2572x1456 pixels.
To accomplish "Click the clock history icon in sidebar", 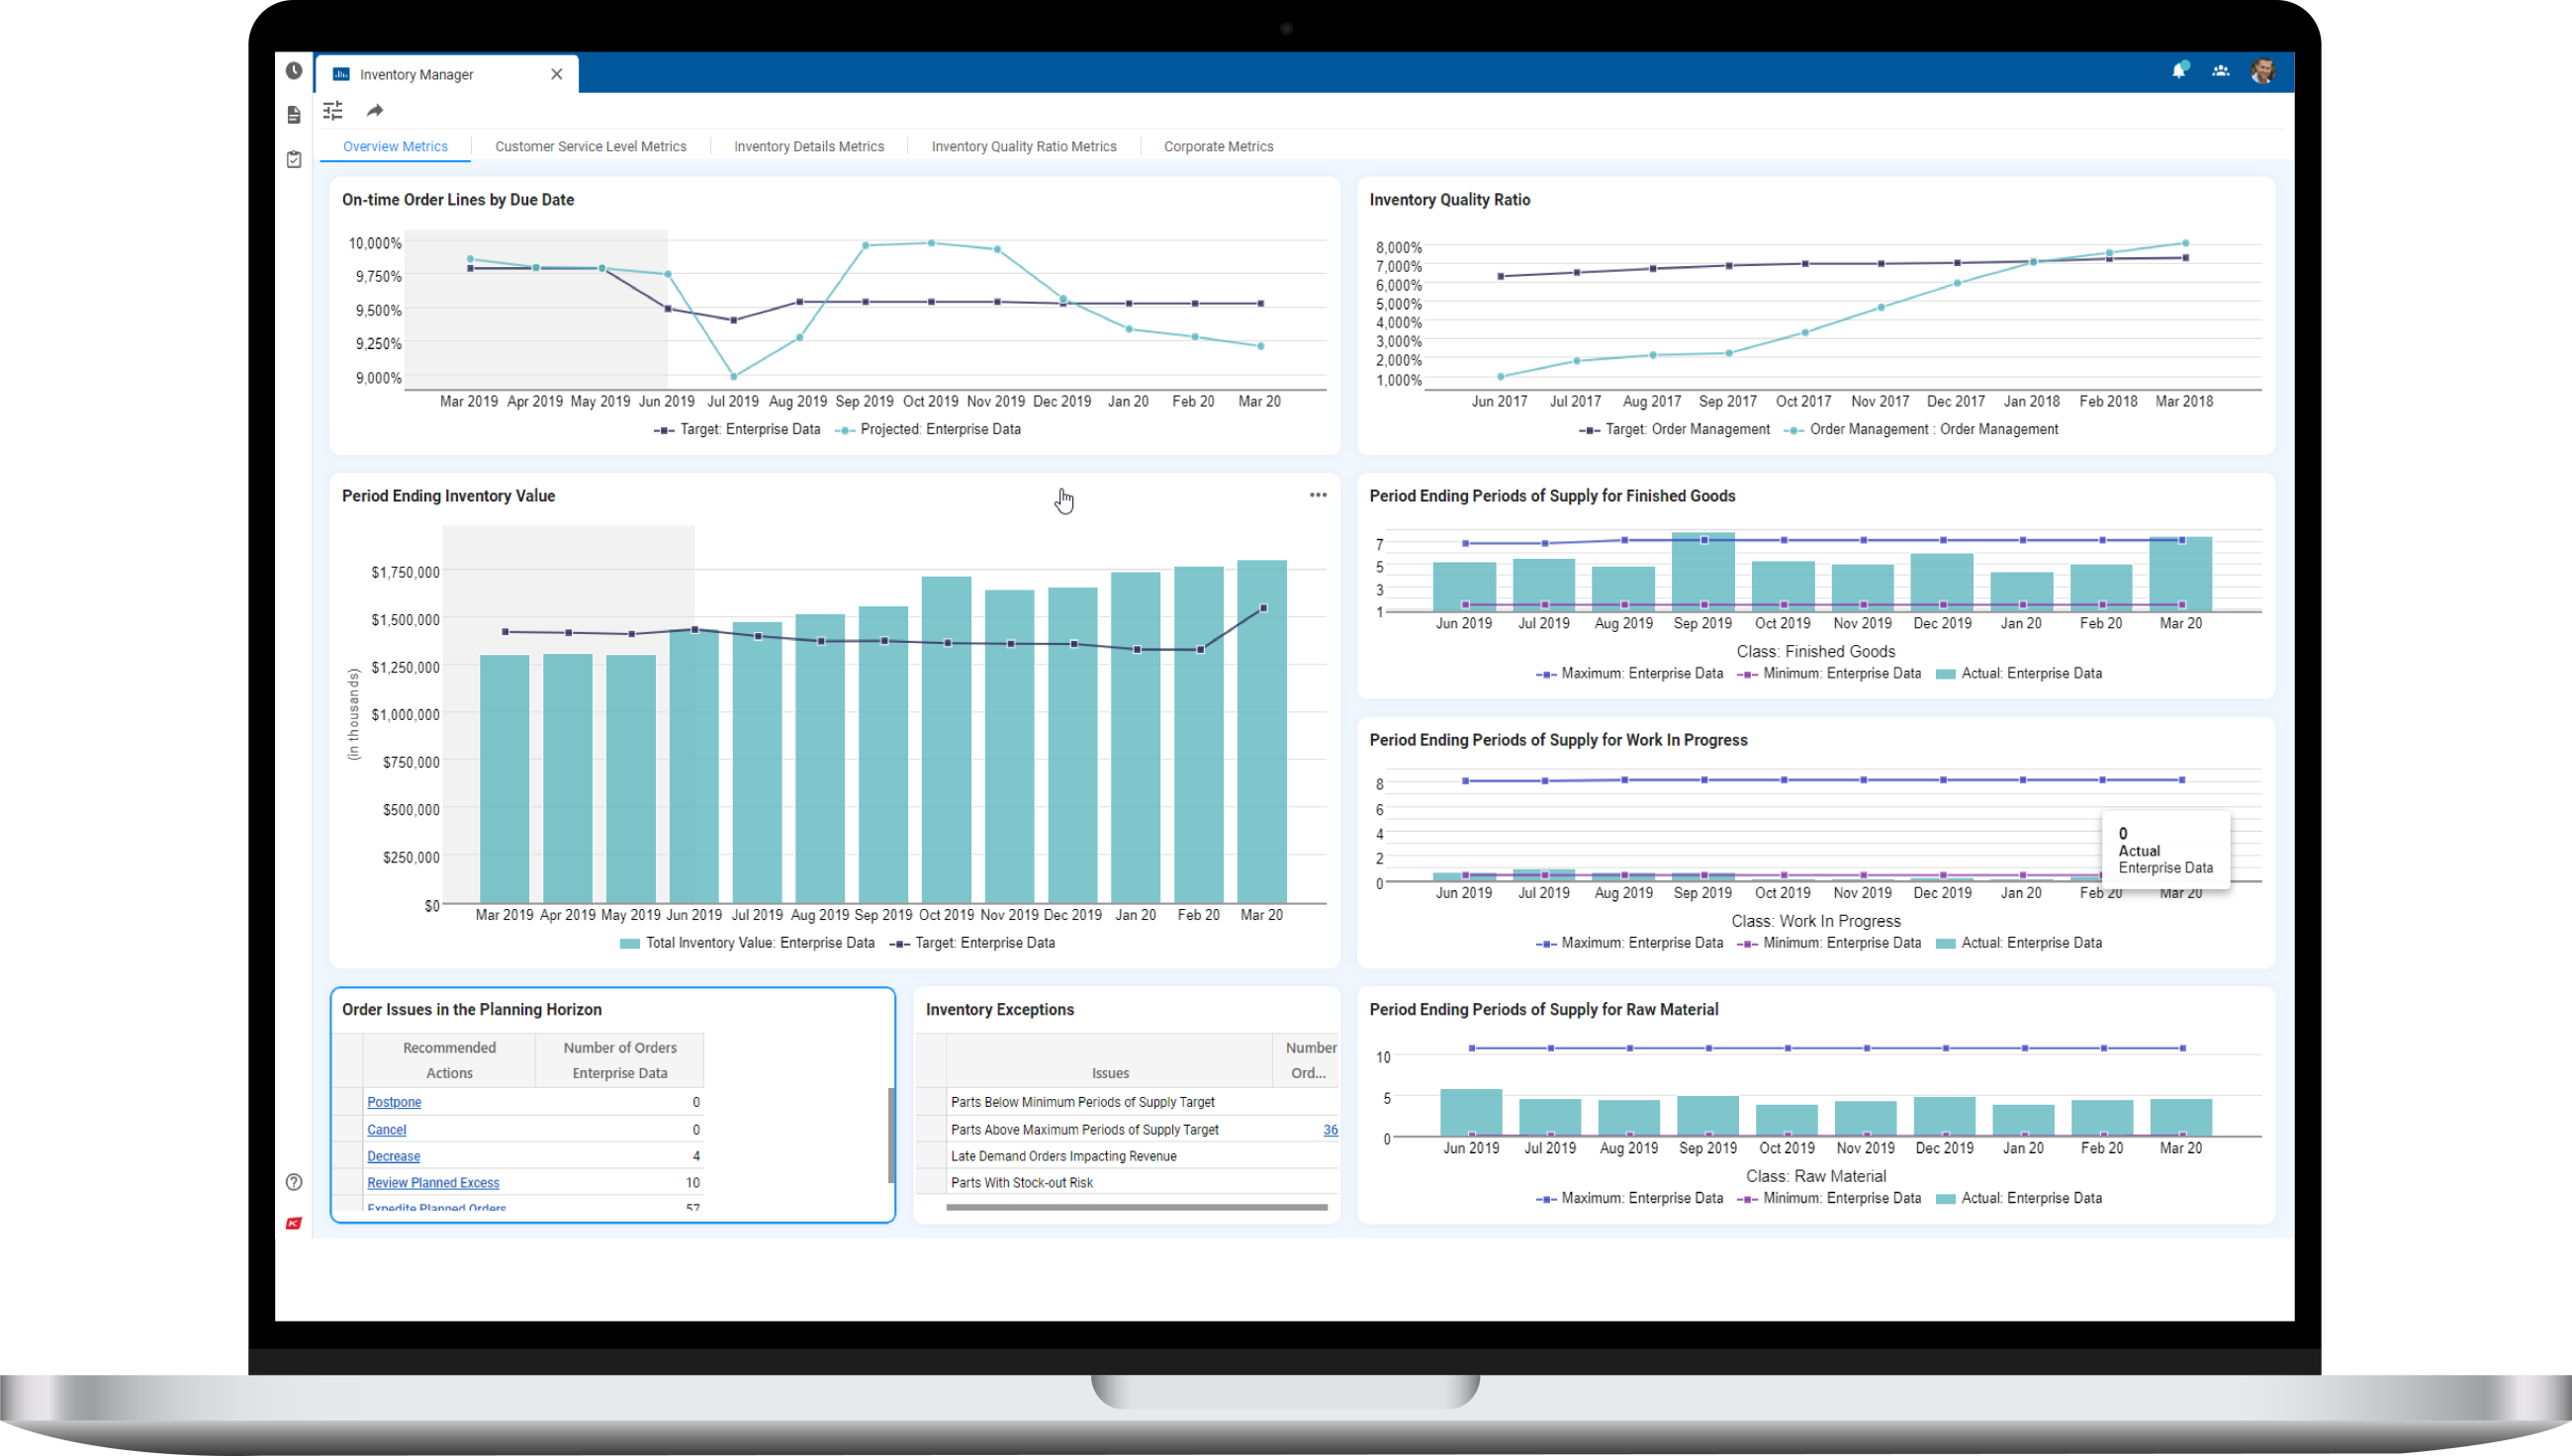I will pos(293,71).
